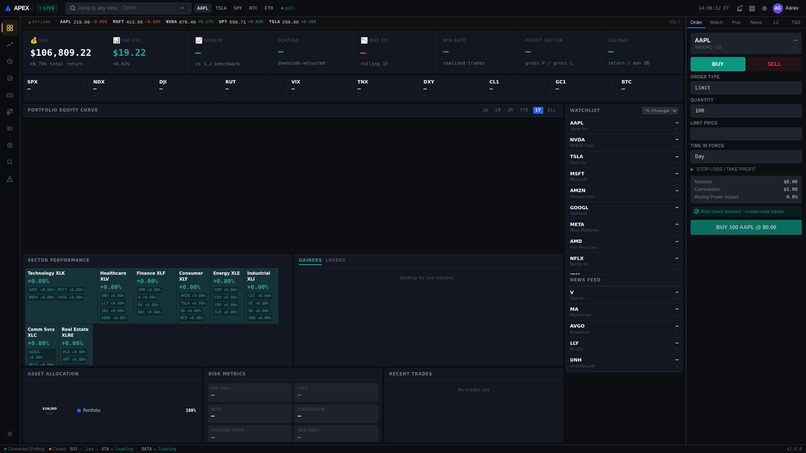Open the % Change watchlist dropdown

[660, 111]
